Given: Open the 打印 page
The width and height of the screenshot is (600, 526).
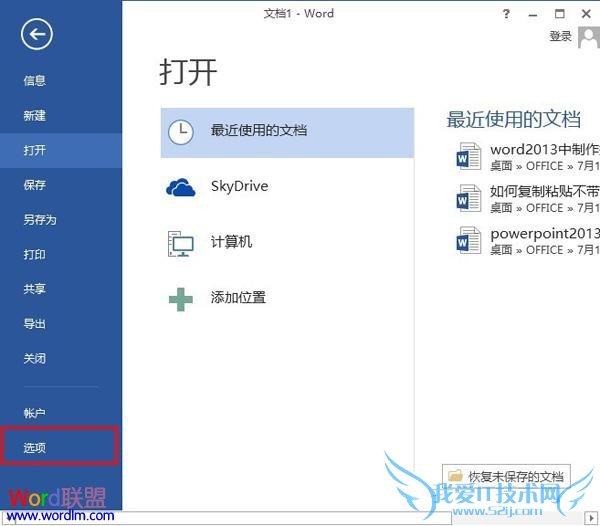Looking at the screenshot, I should coord(34,254).
